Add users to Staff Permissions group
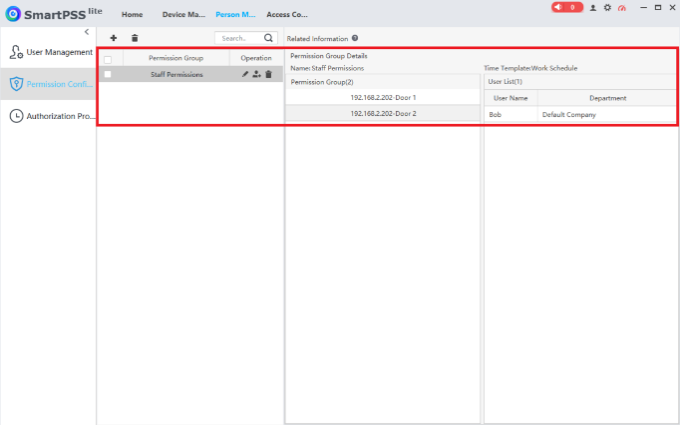 (x=257, y=74)
